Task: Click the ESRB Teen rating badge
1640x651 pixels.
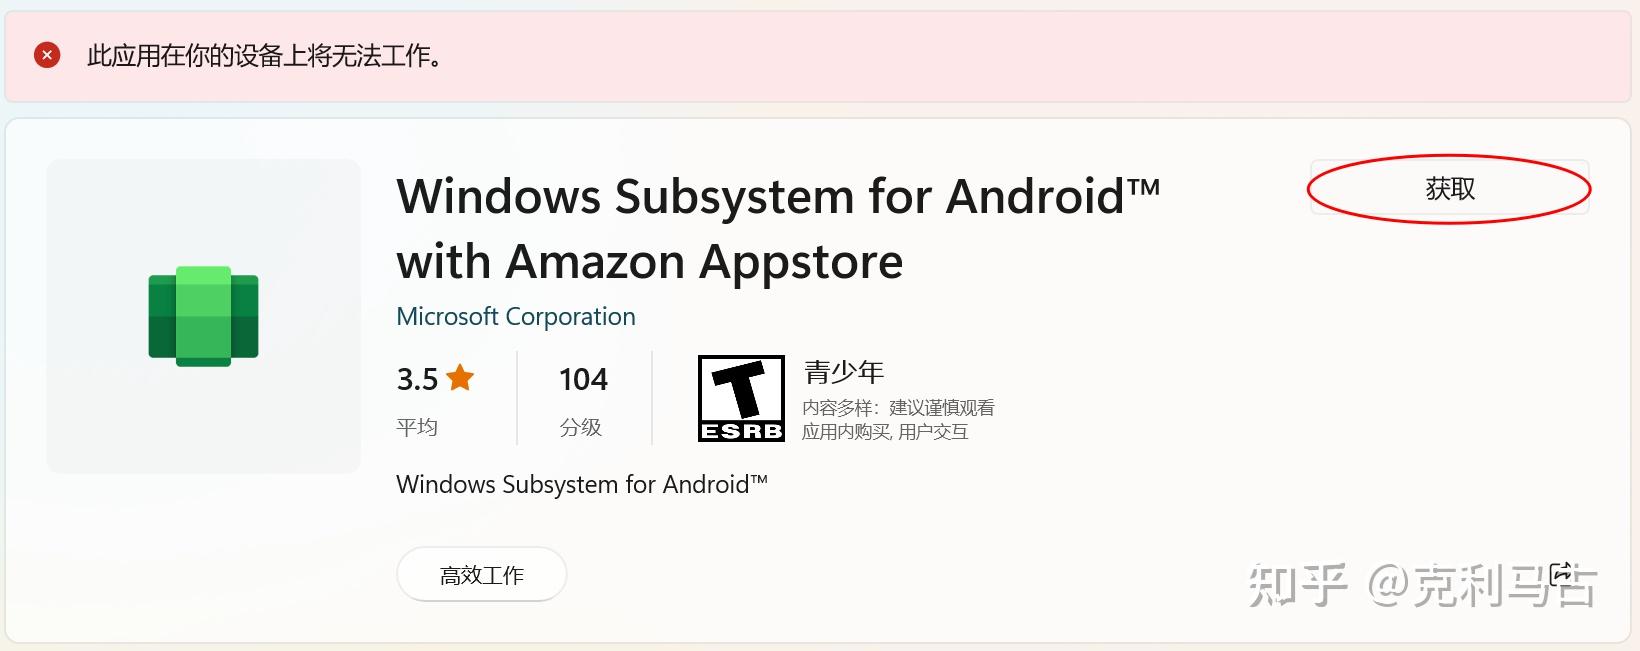Action: point(741,398)
